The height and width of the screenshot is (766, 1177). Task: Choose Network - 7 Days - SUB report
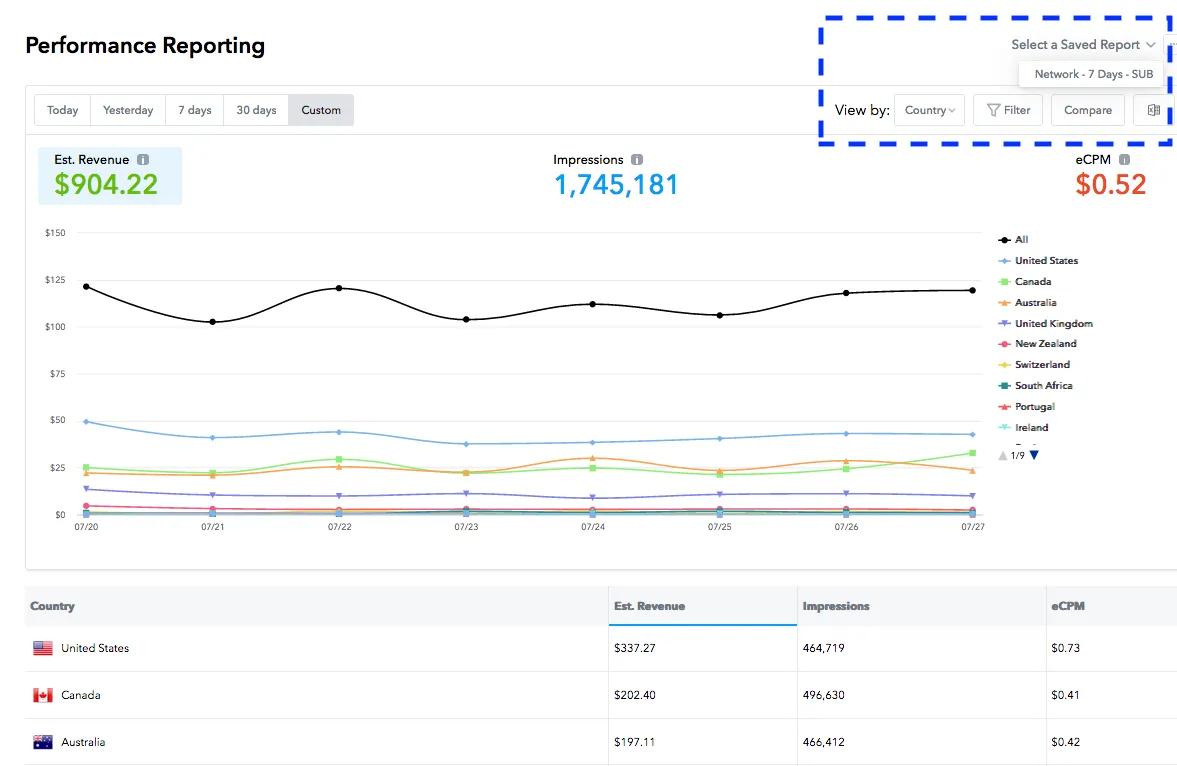[x=1093, y=74]
